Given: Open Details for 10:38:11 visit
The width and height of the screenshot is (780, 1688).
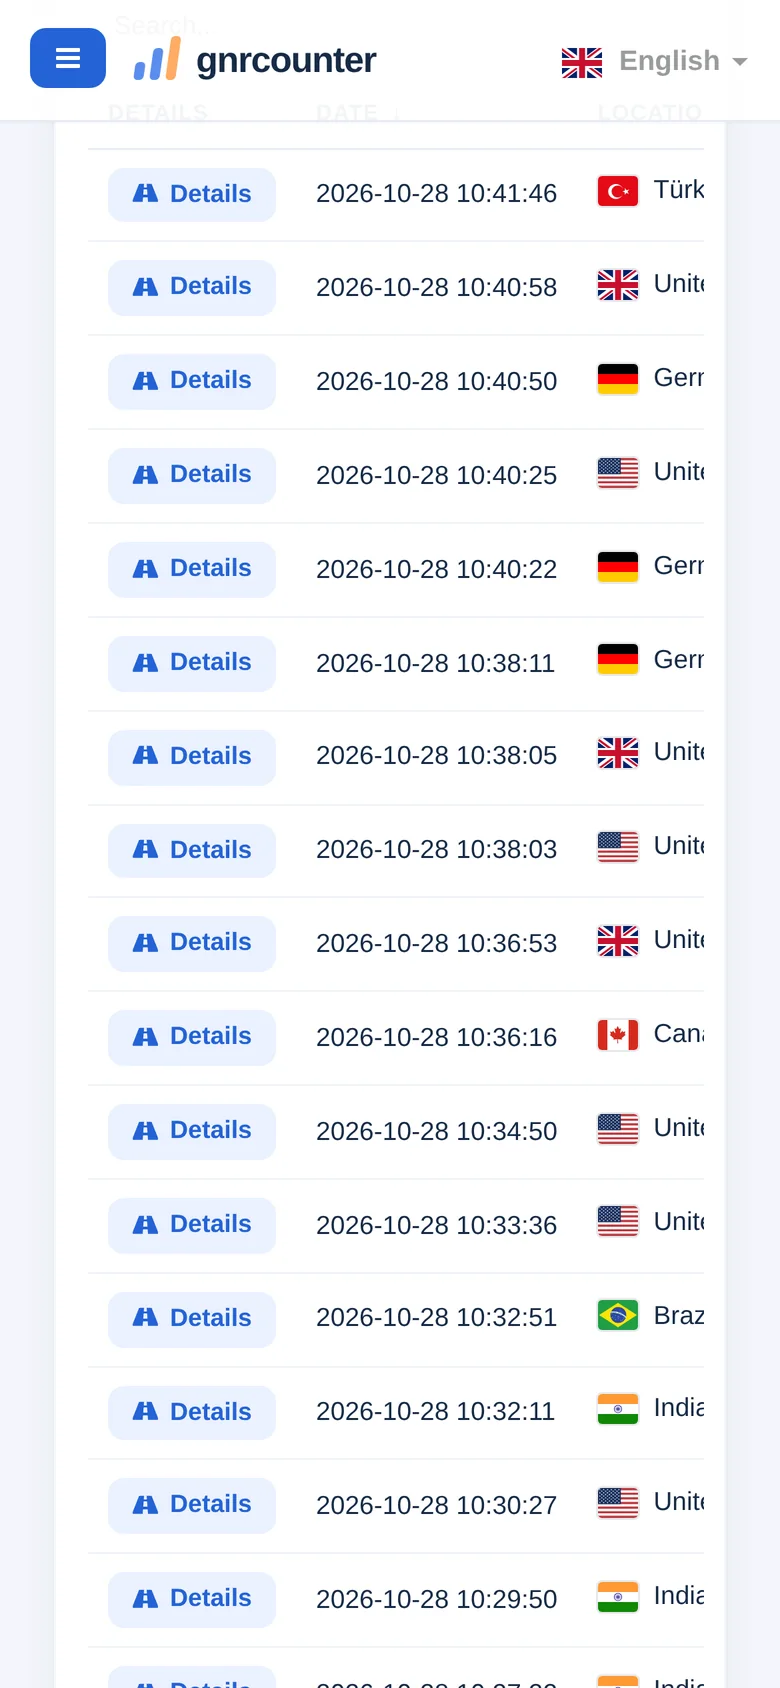Looking at the screenshot, I should (192, 663).
